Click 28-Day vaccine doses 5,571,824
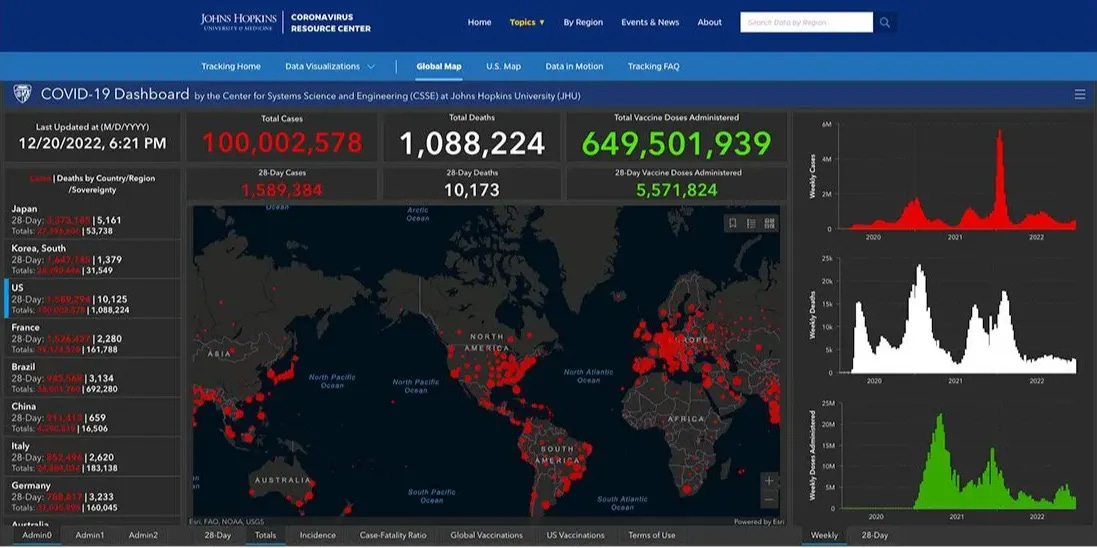 click(677, 190)
